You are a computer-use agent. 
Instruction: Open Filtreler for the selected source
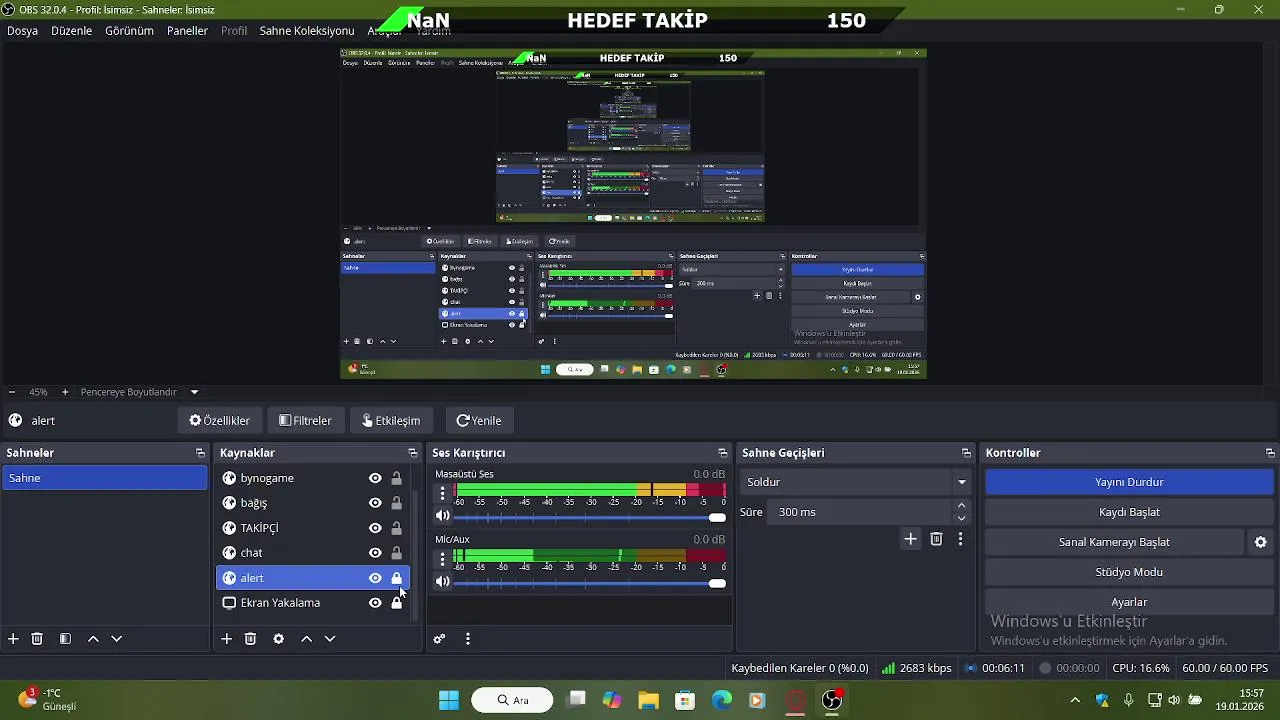[305, 421]
